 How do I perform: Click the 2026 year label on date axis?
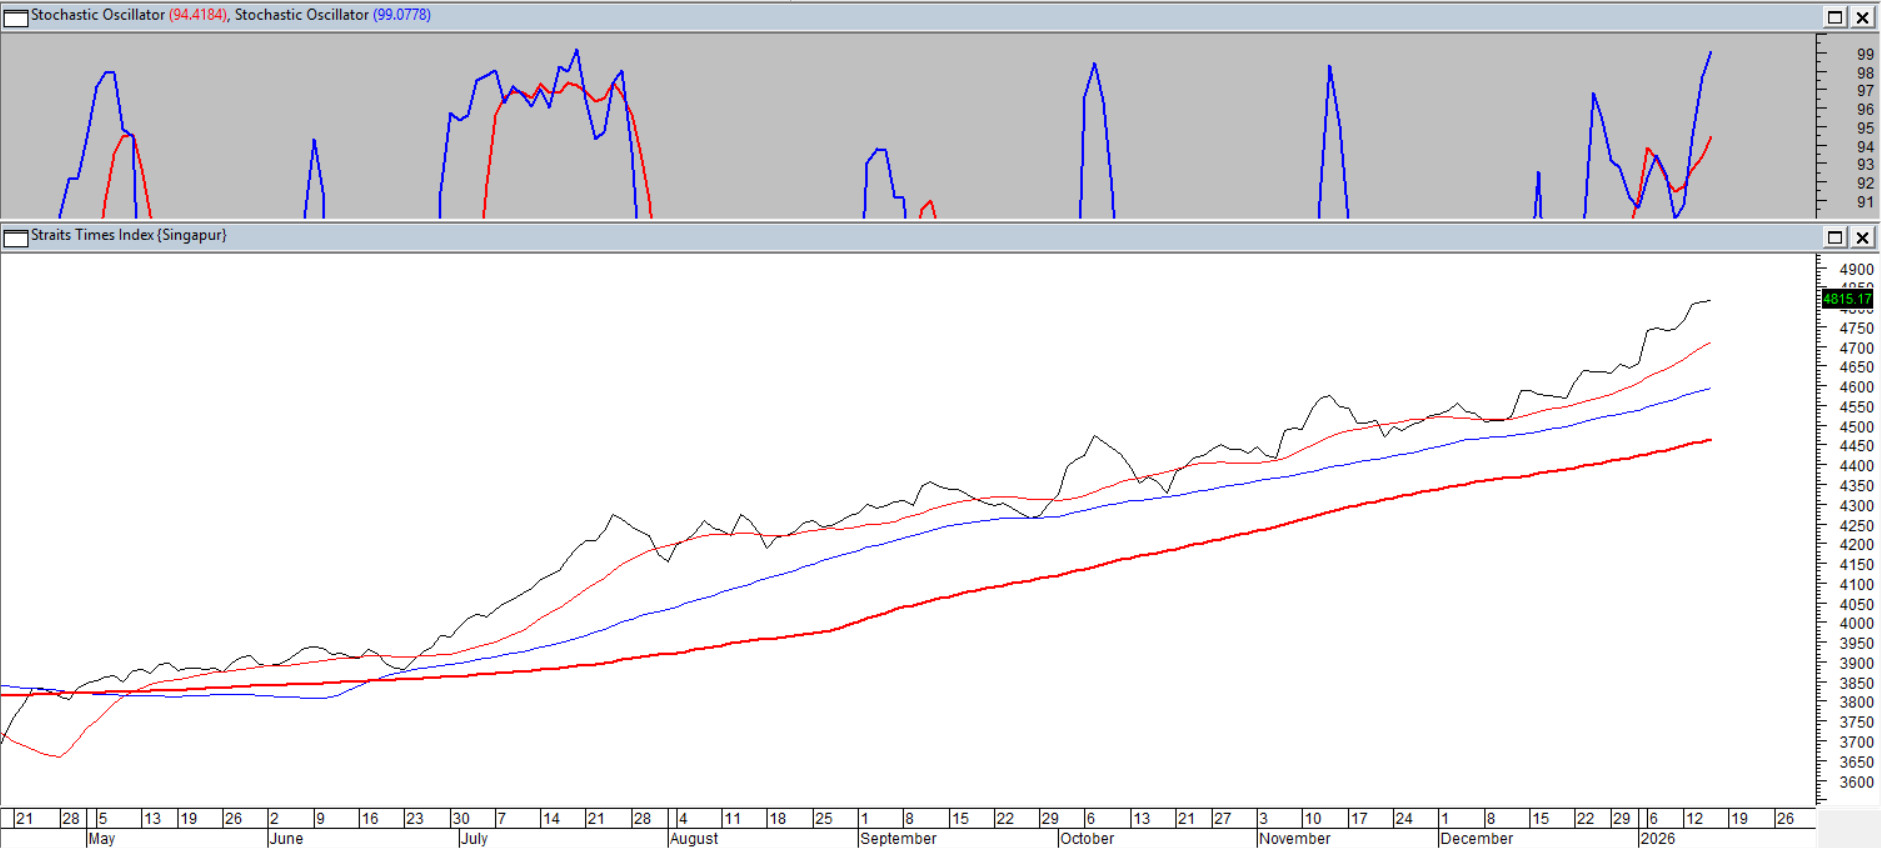point(1657,838)
